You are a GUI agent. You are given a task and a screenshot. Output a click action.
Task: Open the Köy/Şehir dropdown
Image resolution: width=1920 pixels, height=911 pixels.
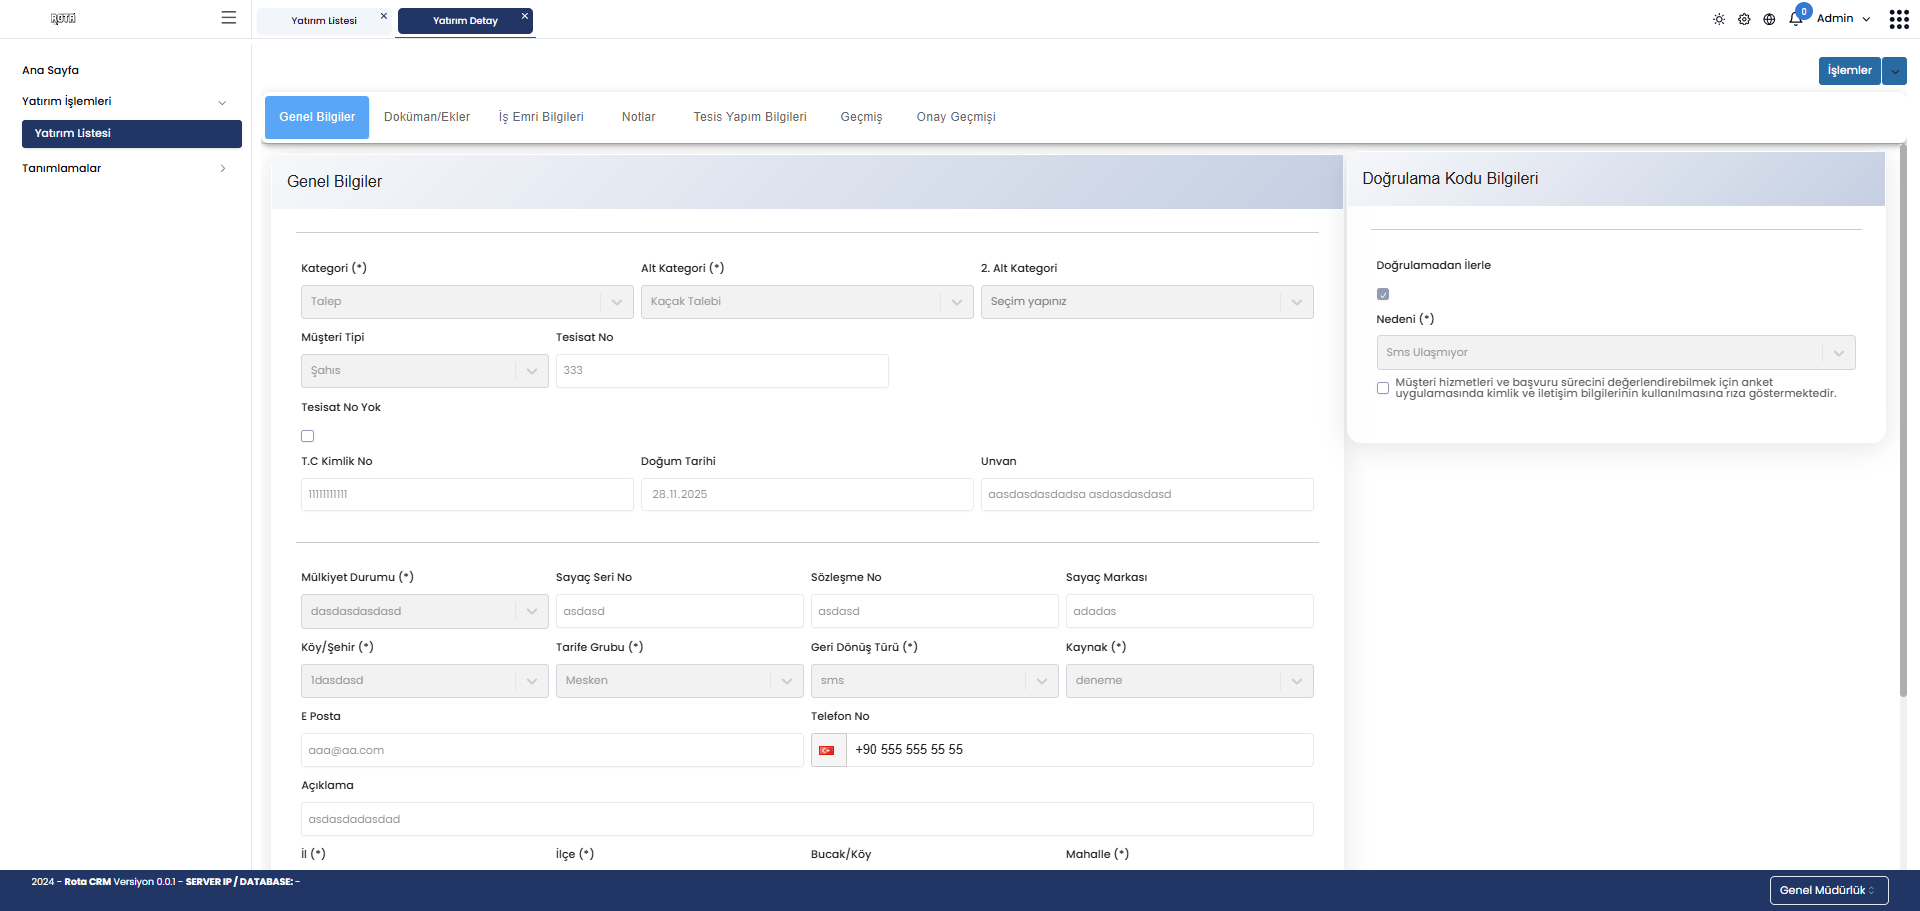424,681
